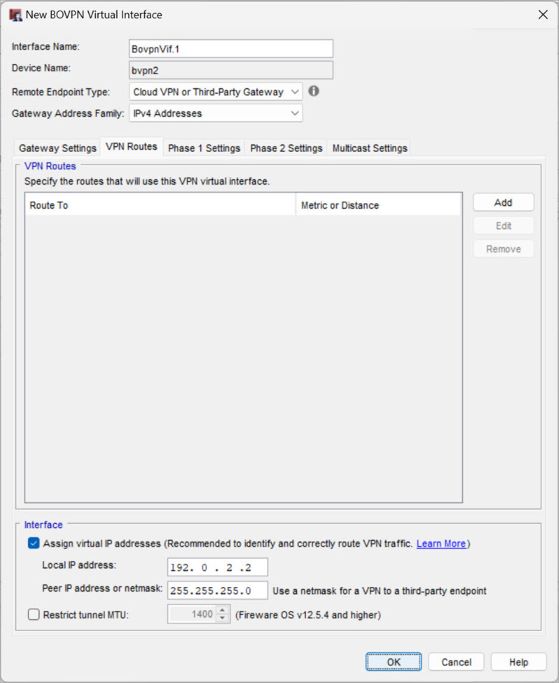559x683 pixels.
Task: Select the VPN Routes tab
Action: tap(132, 147)
